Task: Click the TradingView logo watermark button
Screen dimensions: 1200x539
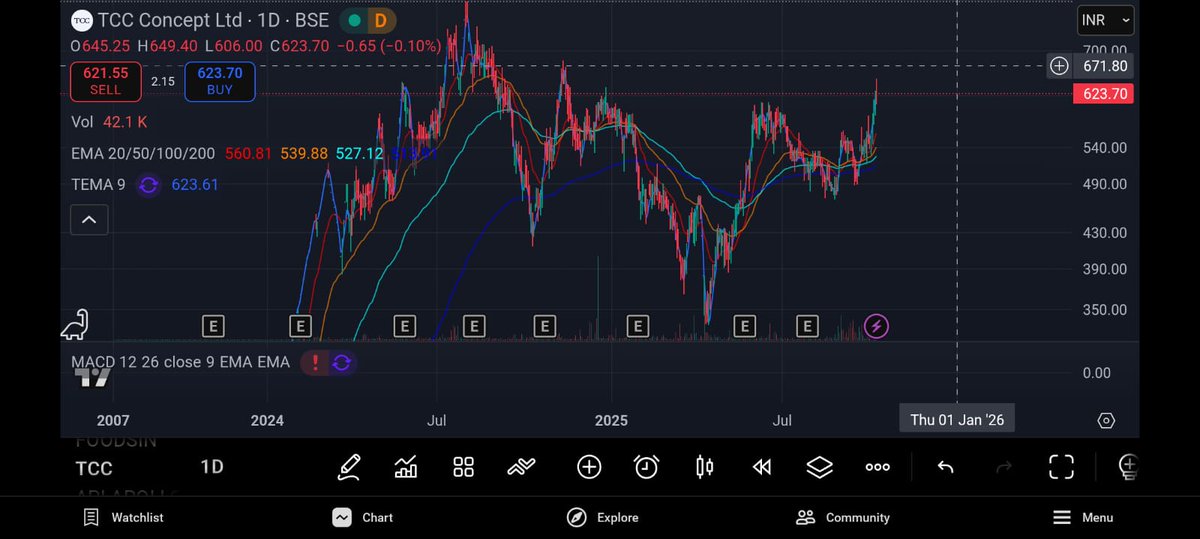Action: click(93, 377)
